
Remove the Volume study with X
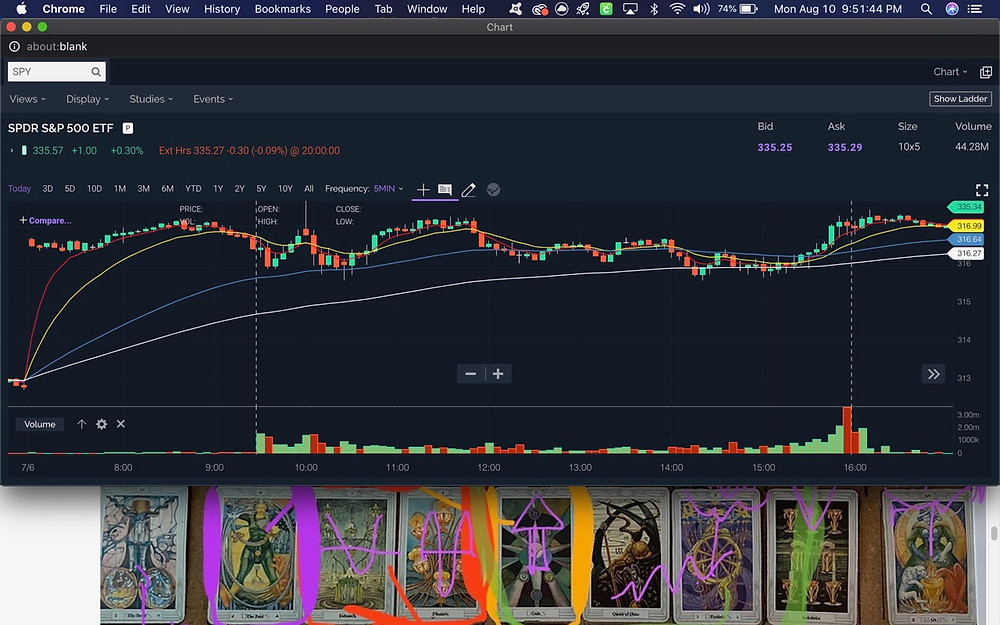point(121,424)
